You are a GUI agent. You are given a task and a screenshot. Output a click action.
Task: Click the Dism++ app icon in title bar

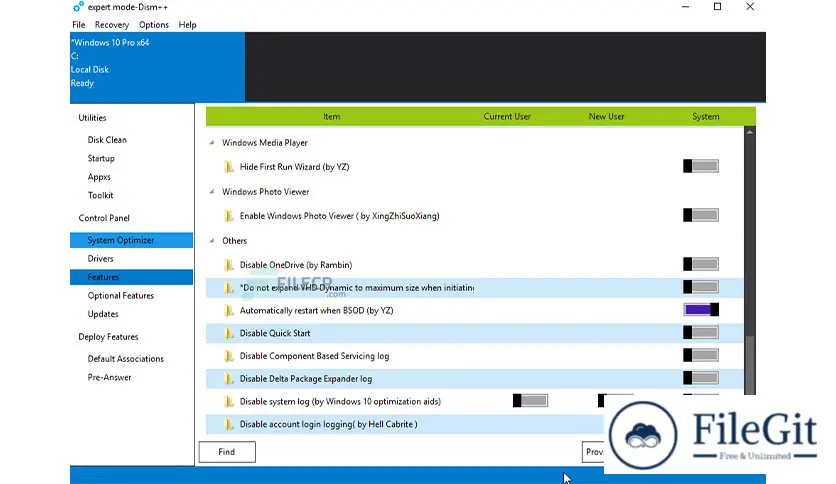point(78,7)
